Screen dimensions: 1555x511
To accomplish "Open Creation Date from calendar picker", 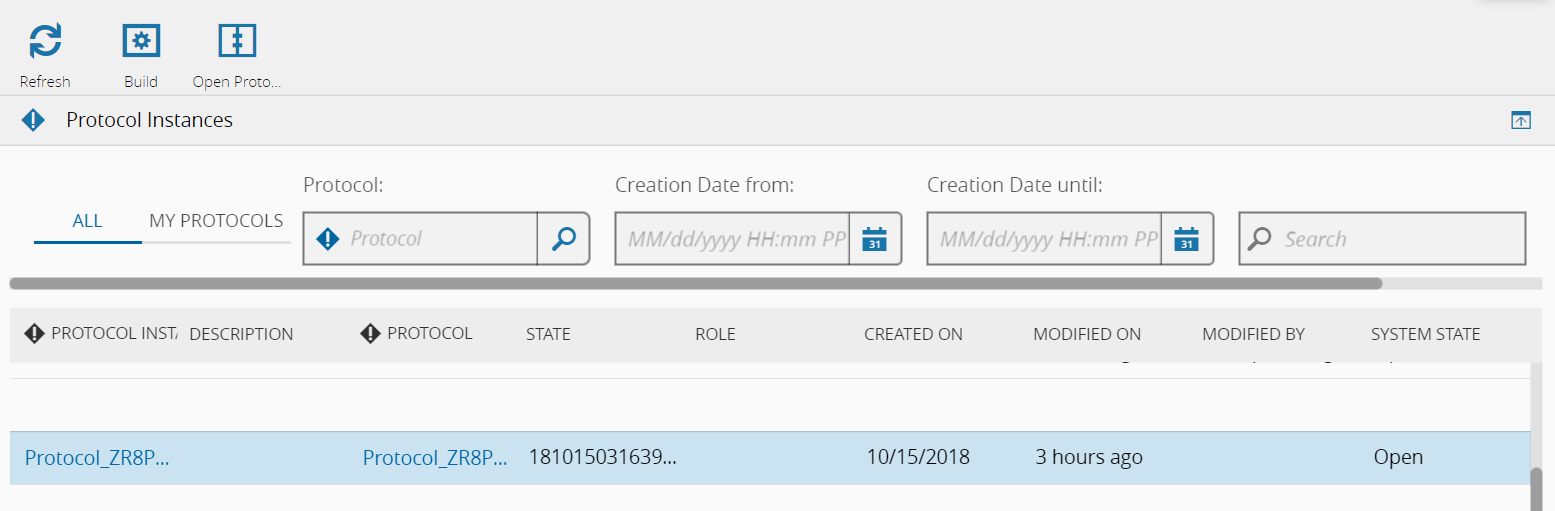I will tap(875, 239).
